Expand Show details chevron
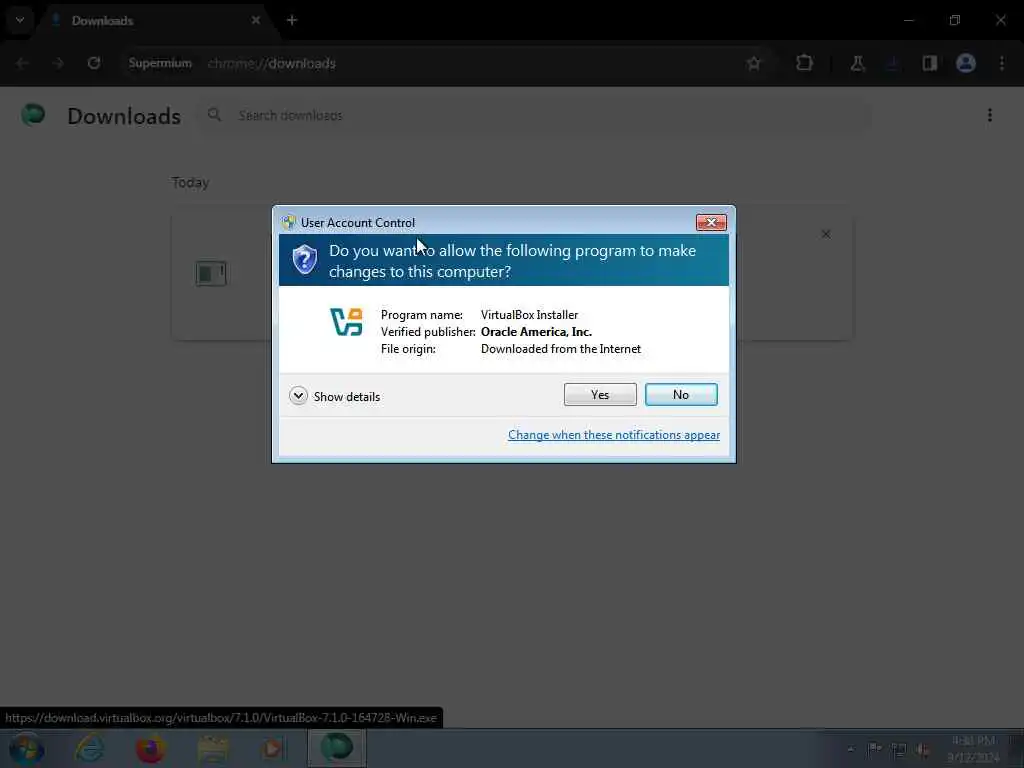Screen dimensions: 1024x768 [298, 396]
